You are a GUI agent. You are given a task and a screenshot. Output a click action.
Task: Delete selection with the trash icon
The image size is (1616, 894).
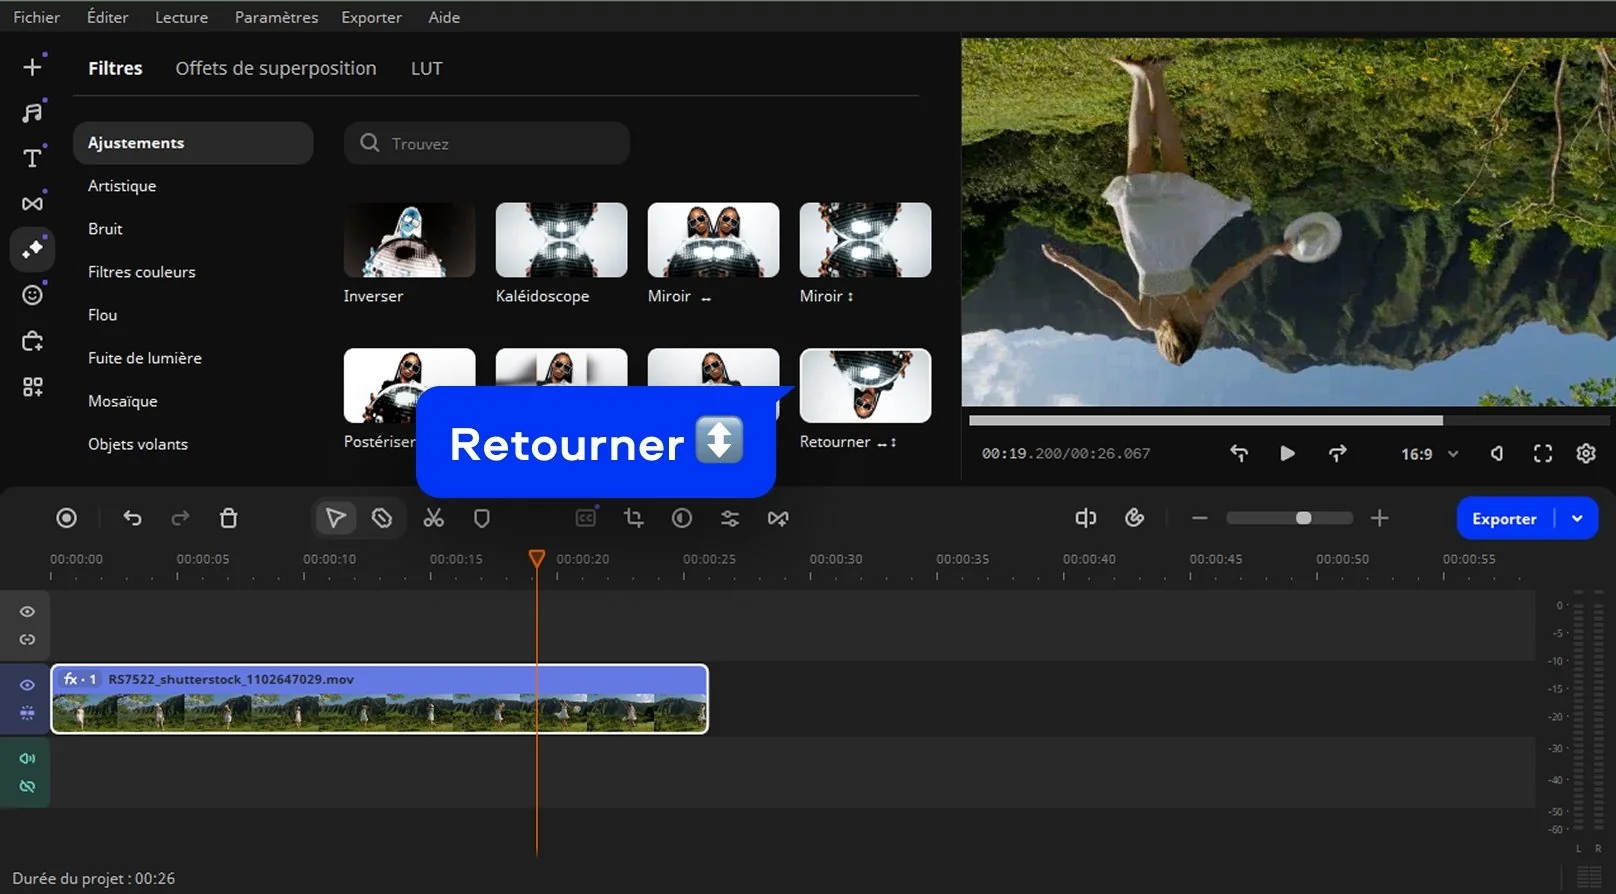[x=228, y=518]
